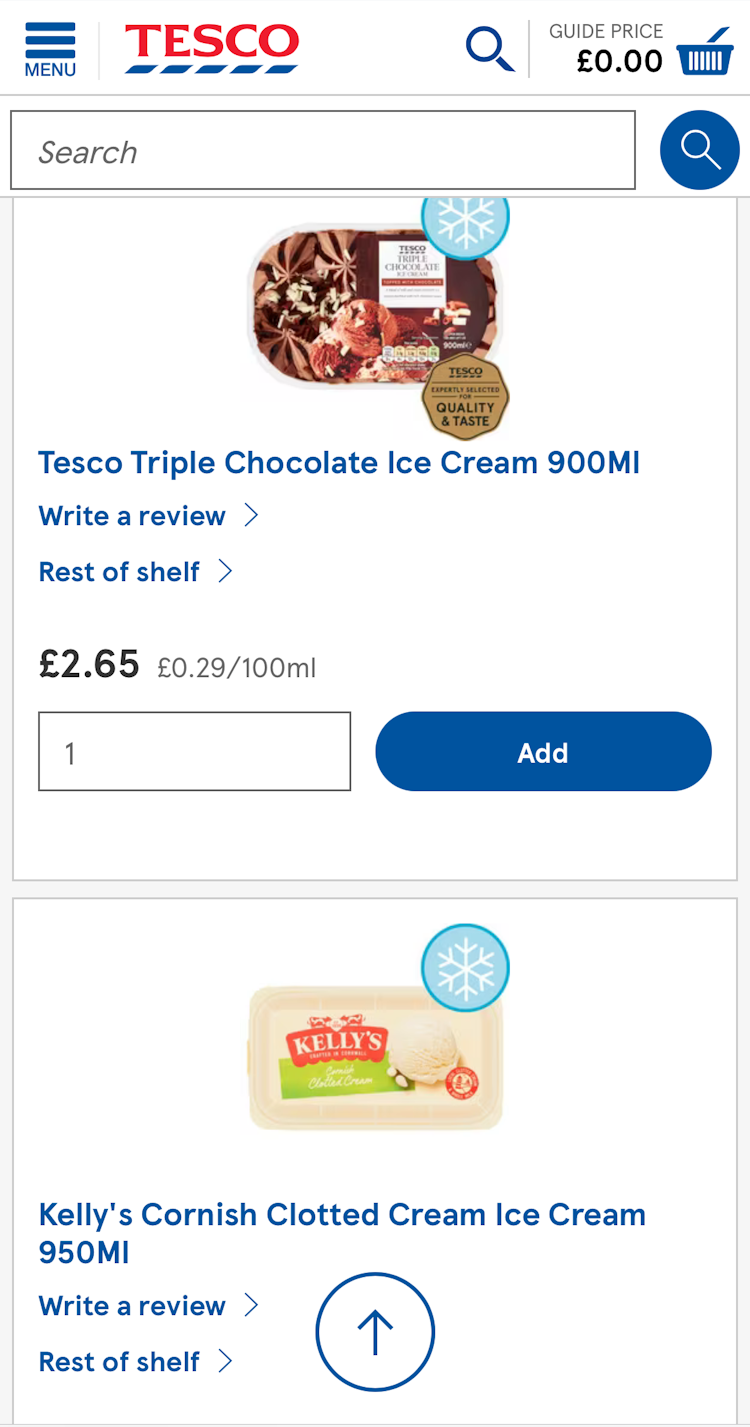
Task: Open the basket icon
Action: [712, 52]
